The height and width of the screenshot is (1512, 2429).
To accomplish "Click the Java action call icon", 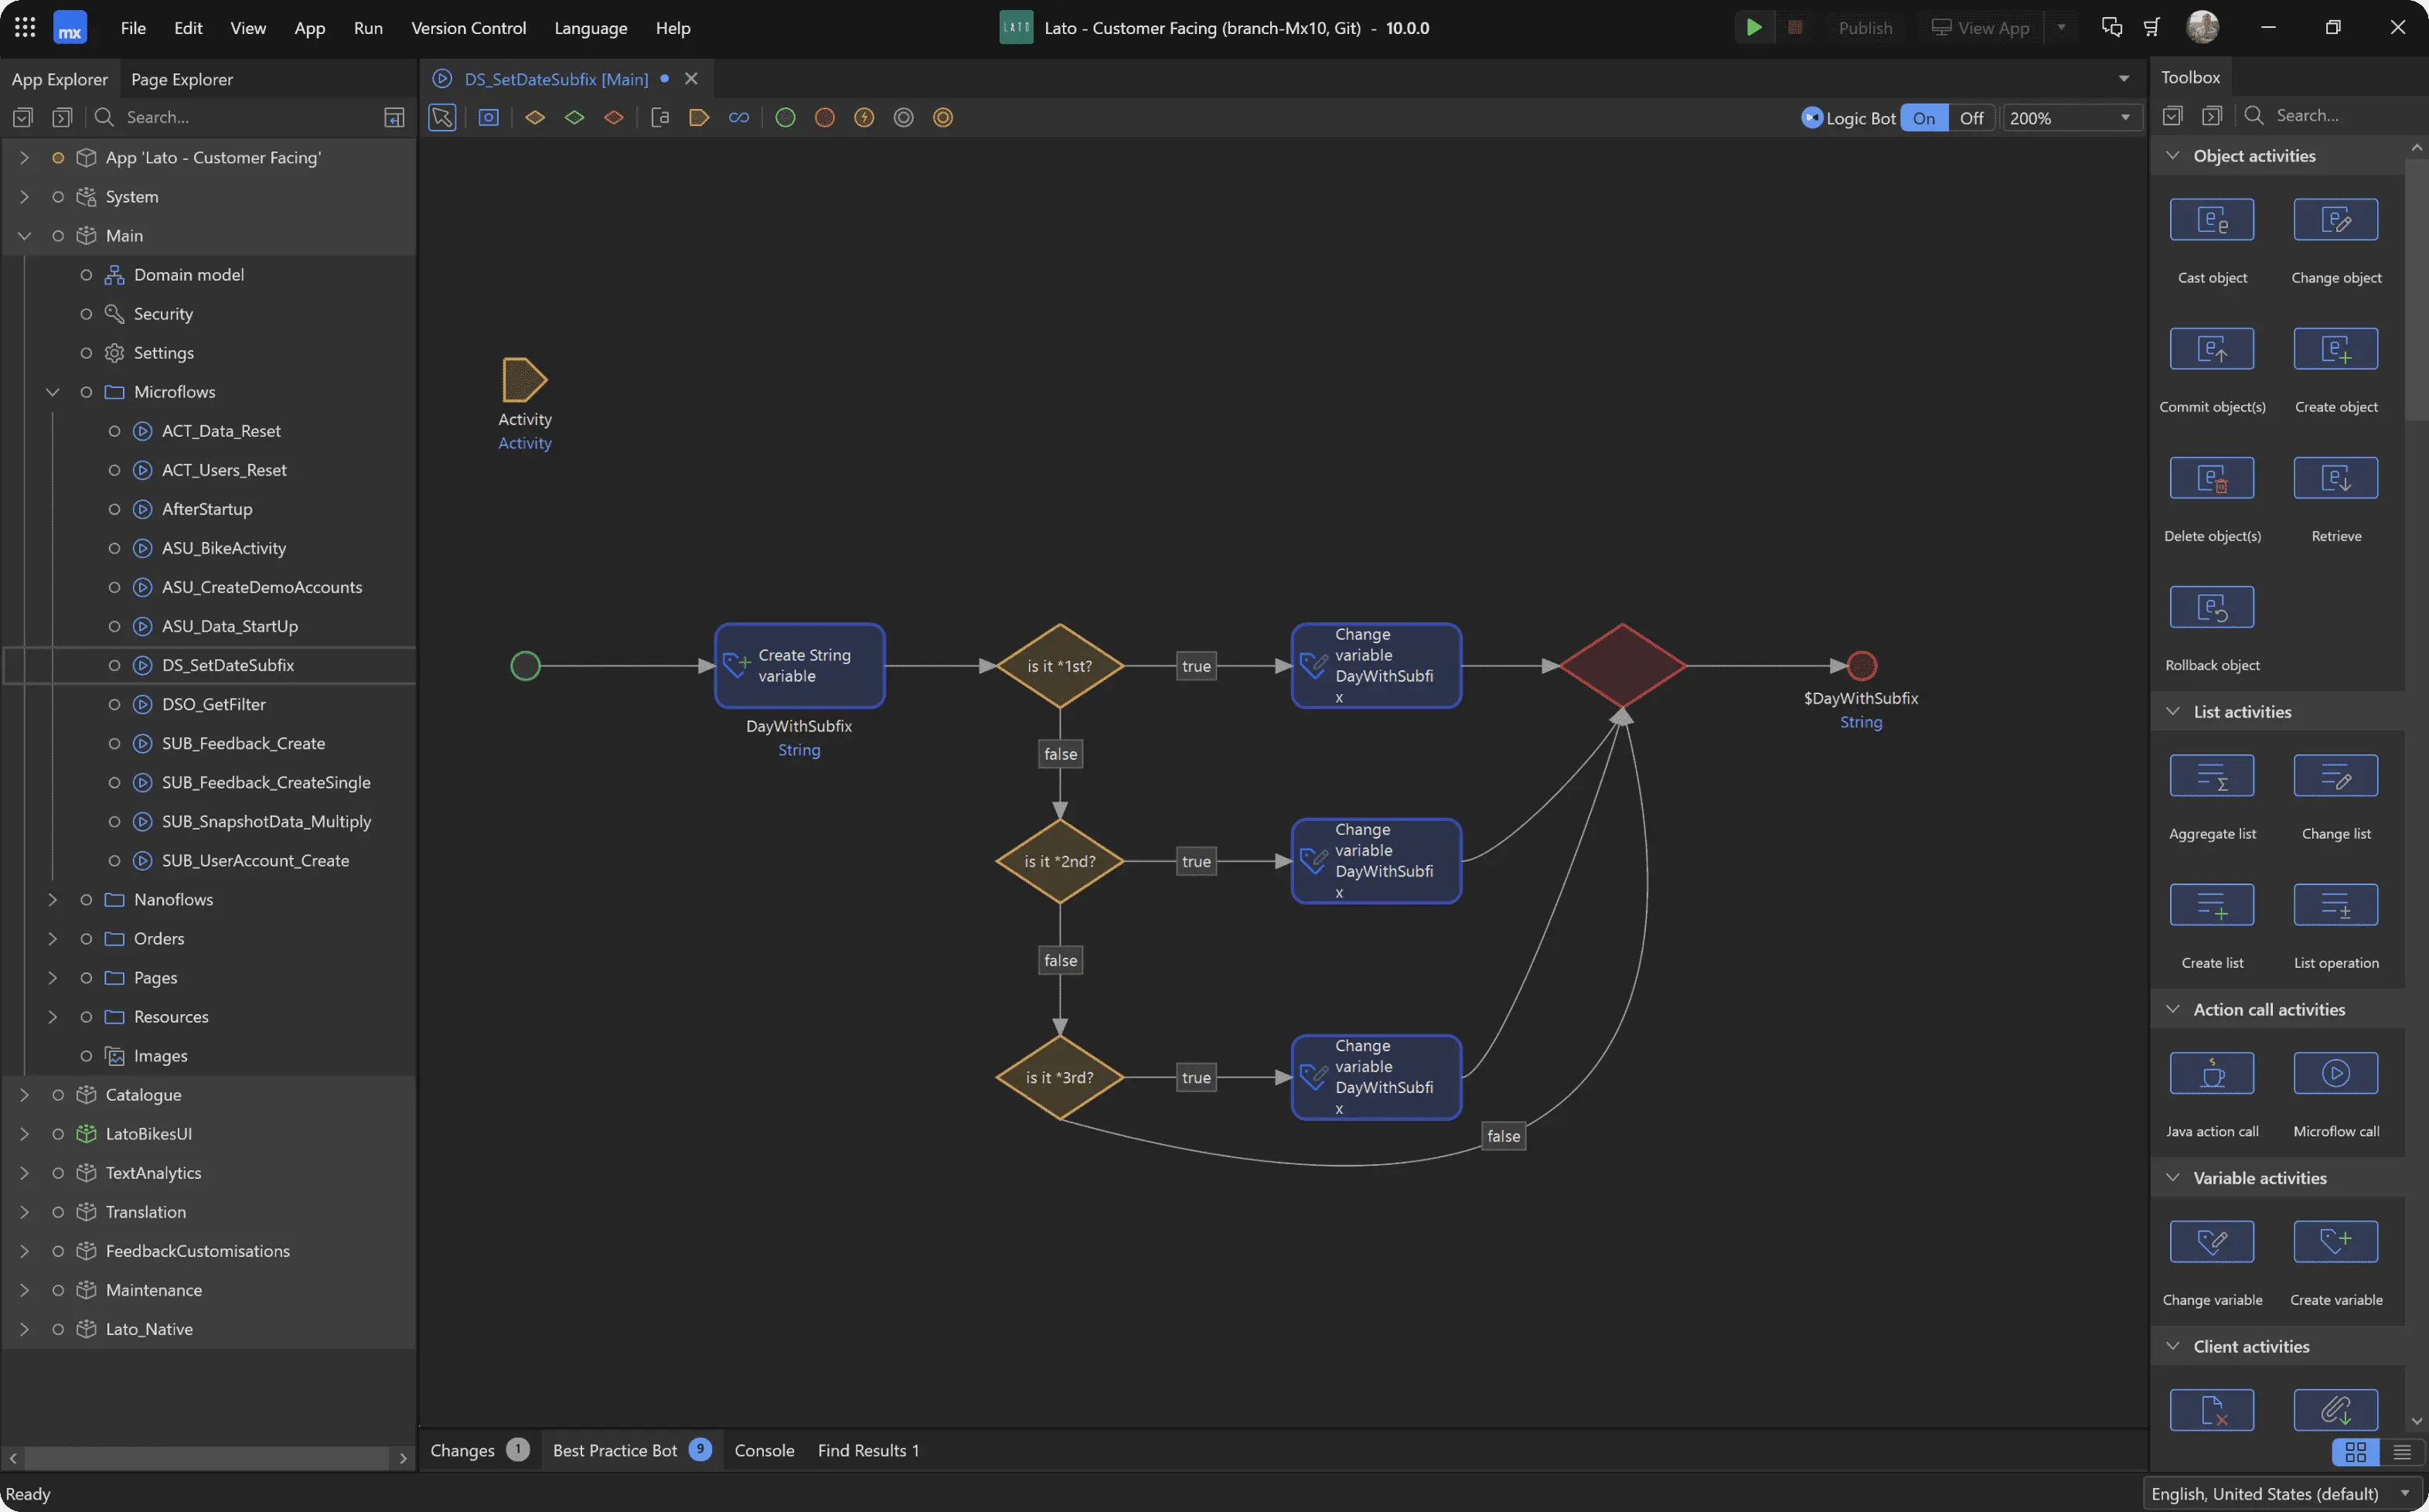I will point(2211,1073).
